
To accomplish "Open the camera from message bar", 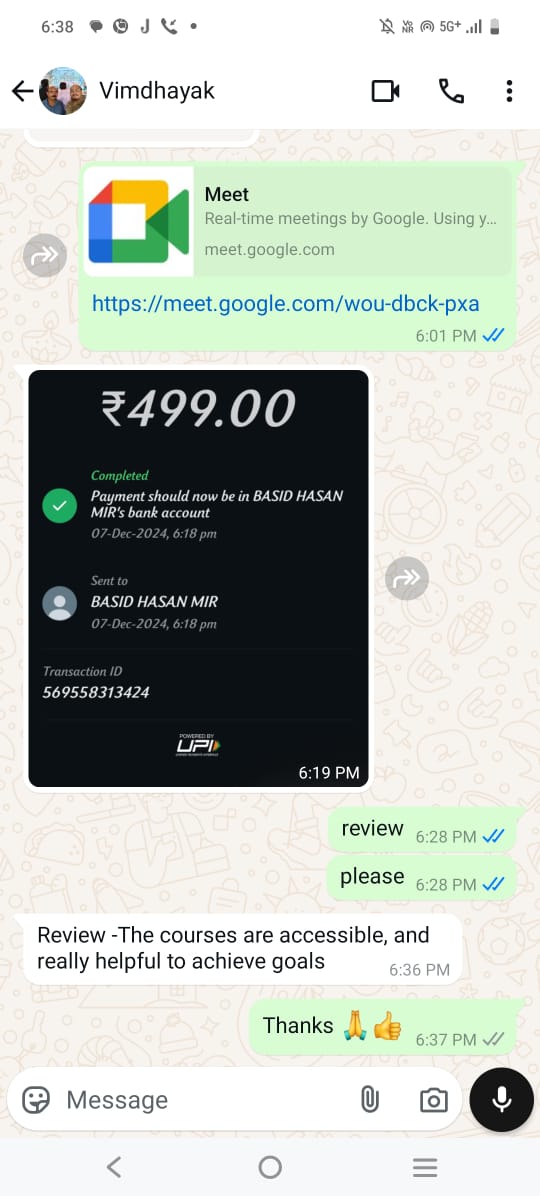I will pos(433,1100).
